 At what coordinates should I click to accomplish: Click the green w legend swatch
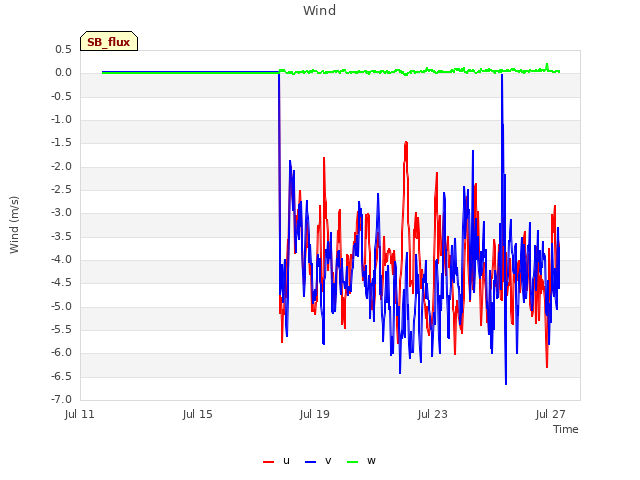pos(353,462)
